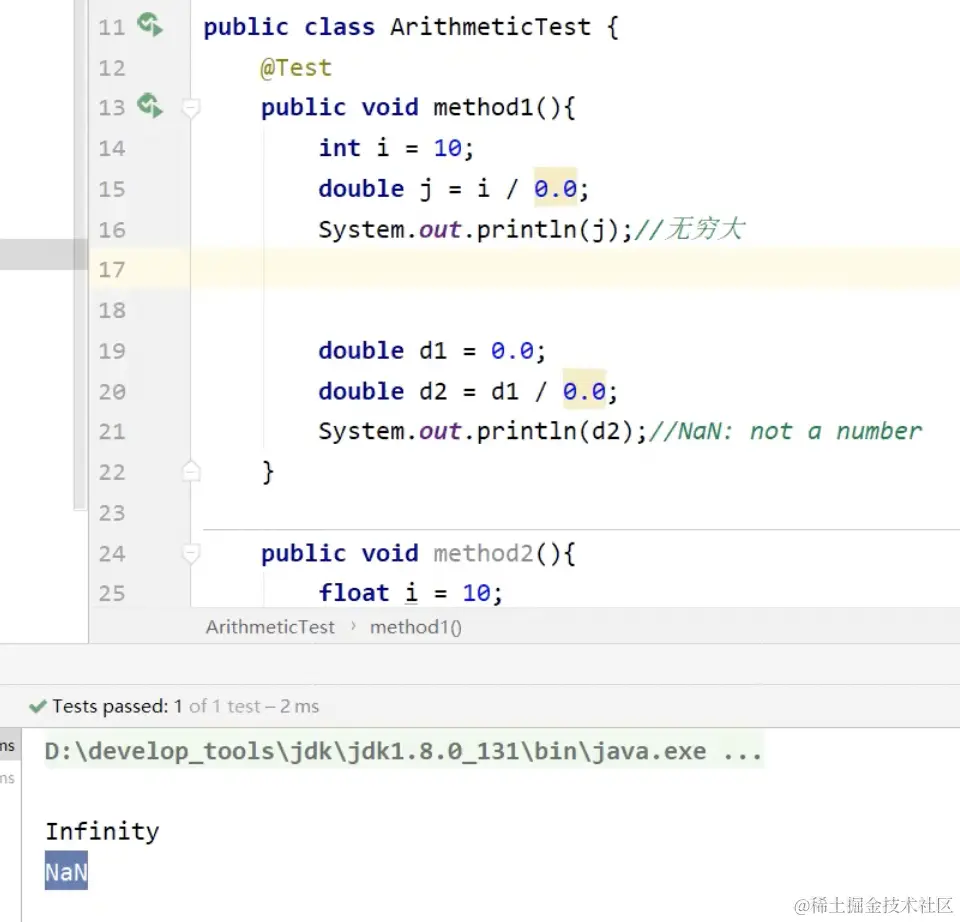This screenshot has width=960, height=922.
Task: Click highlighted 0.0 in double d2 line
Action: pyautogui.click(x=584, y=391)
